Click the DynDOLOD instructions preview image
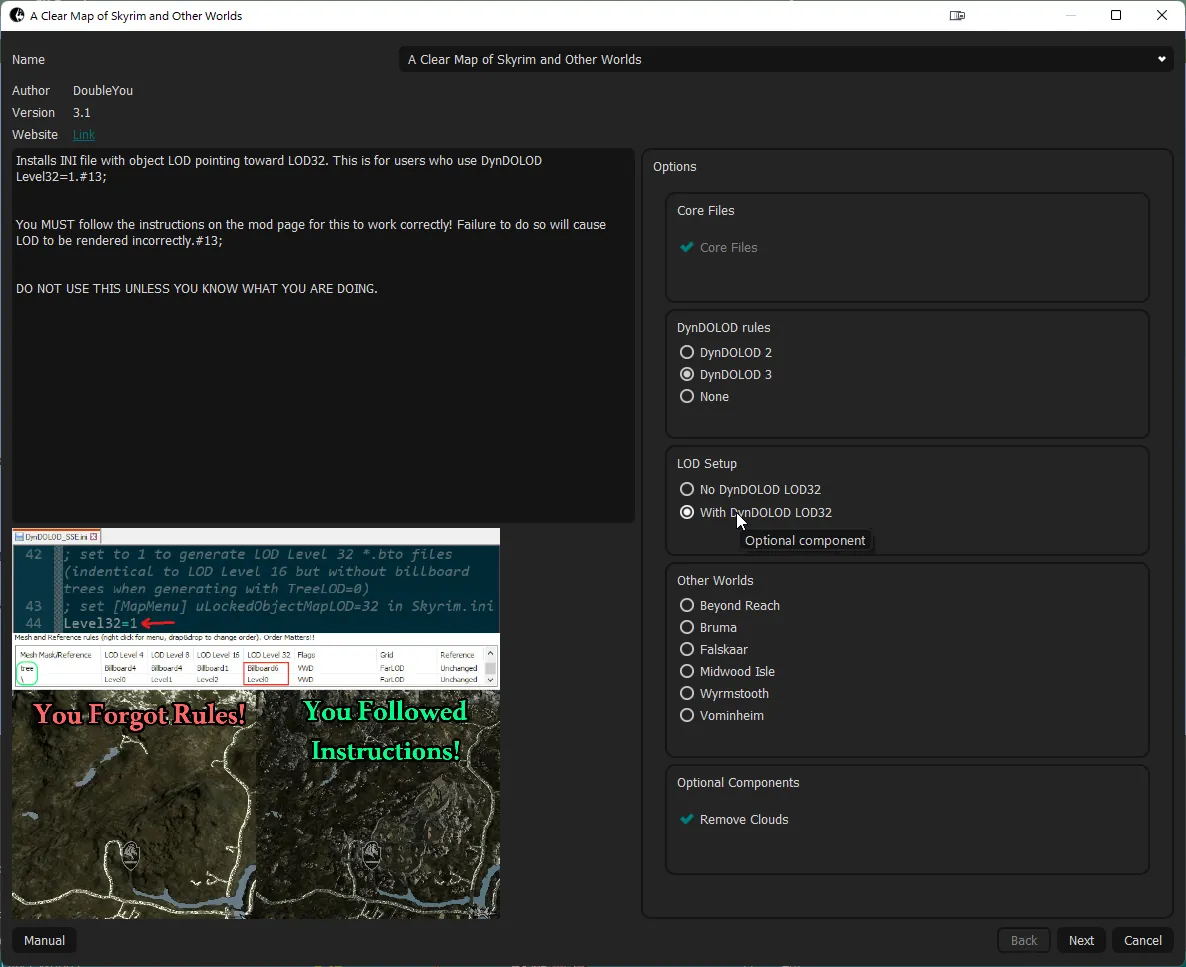 [x=256, y=723]
